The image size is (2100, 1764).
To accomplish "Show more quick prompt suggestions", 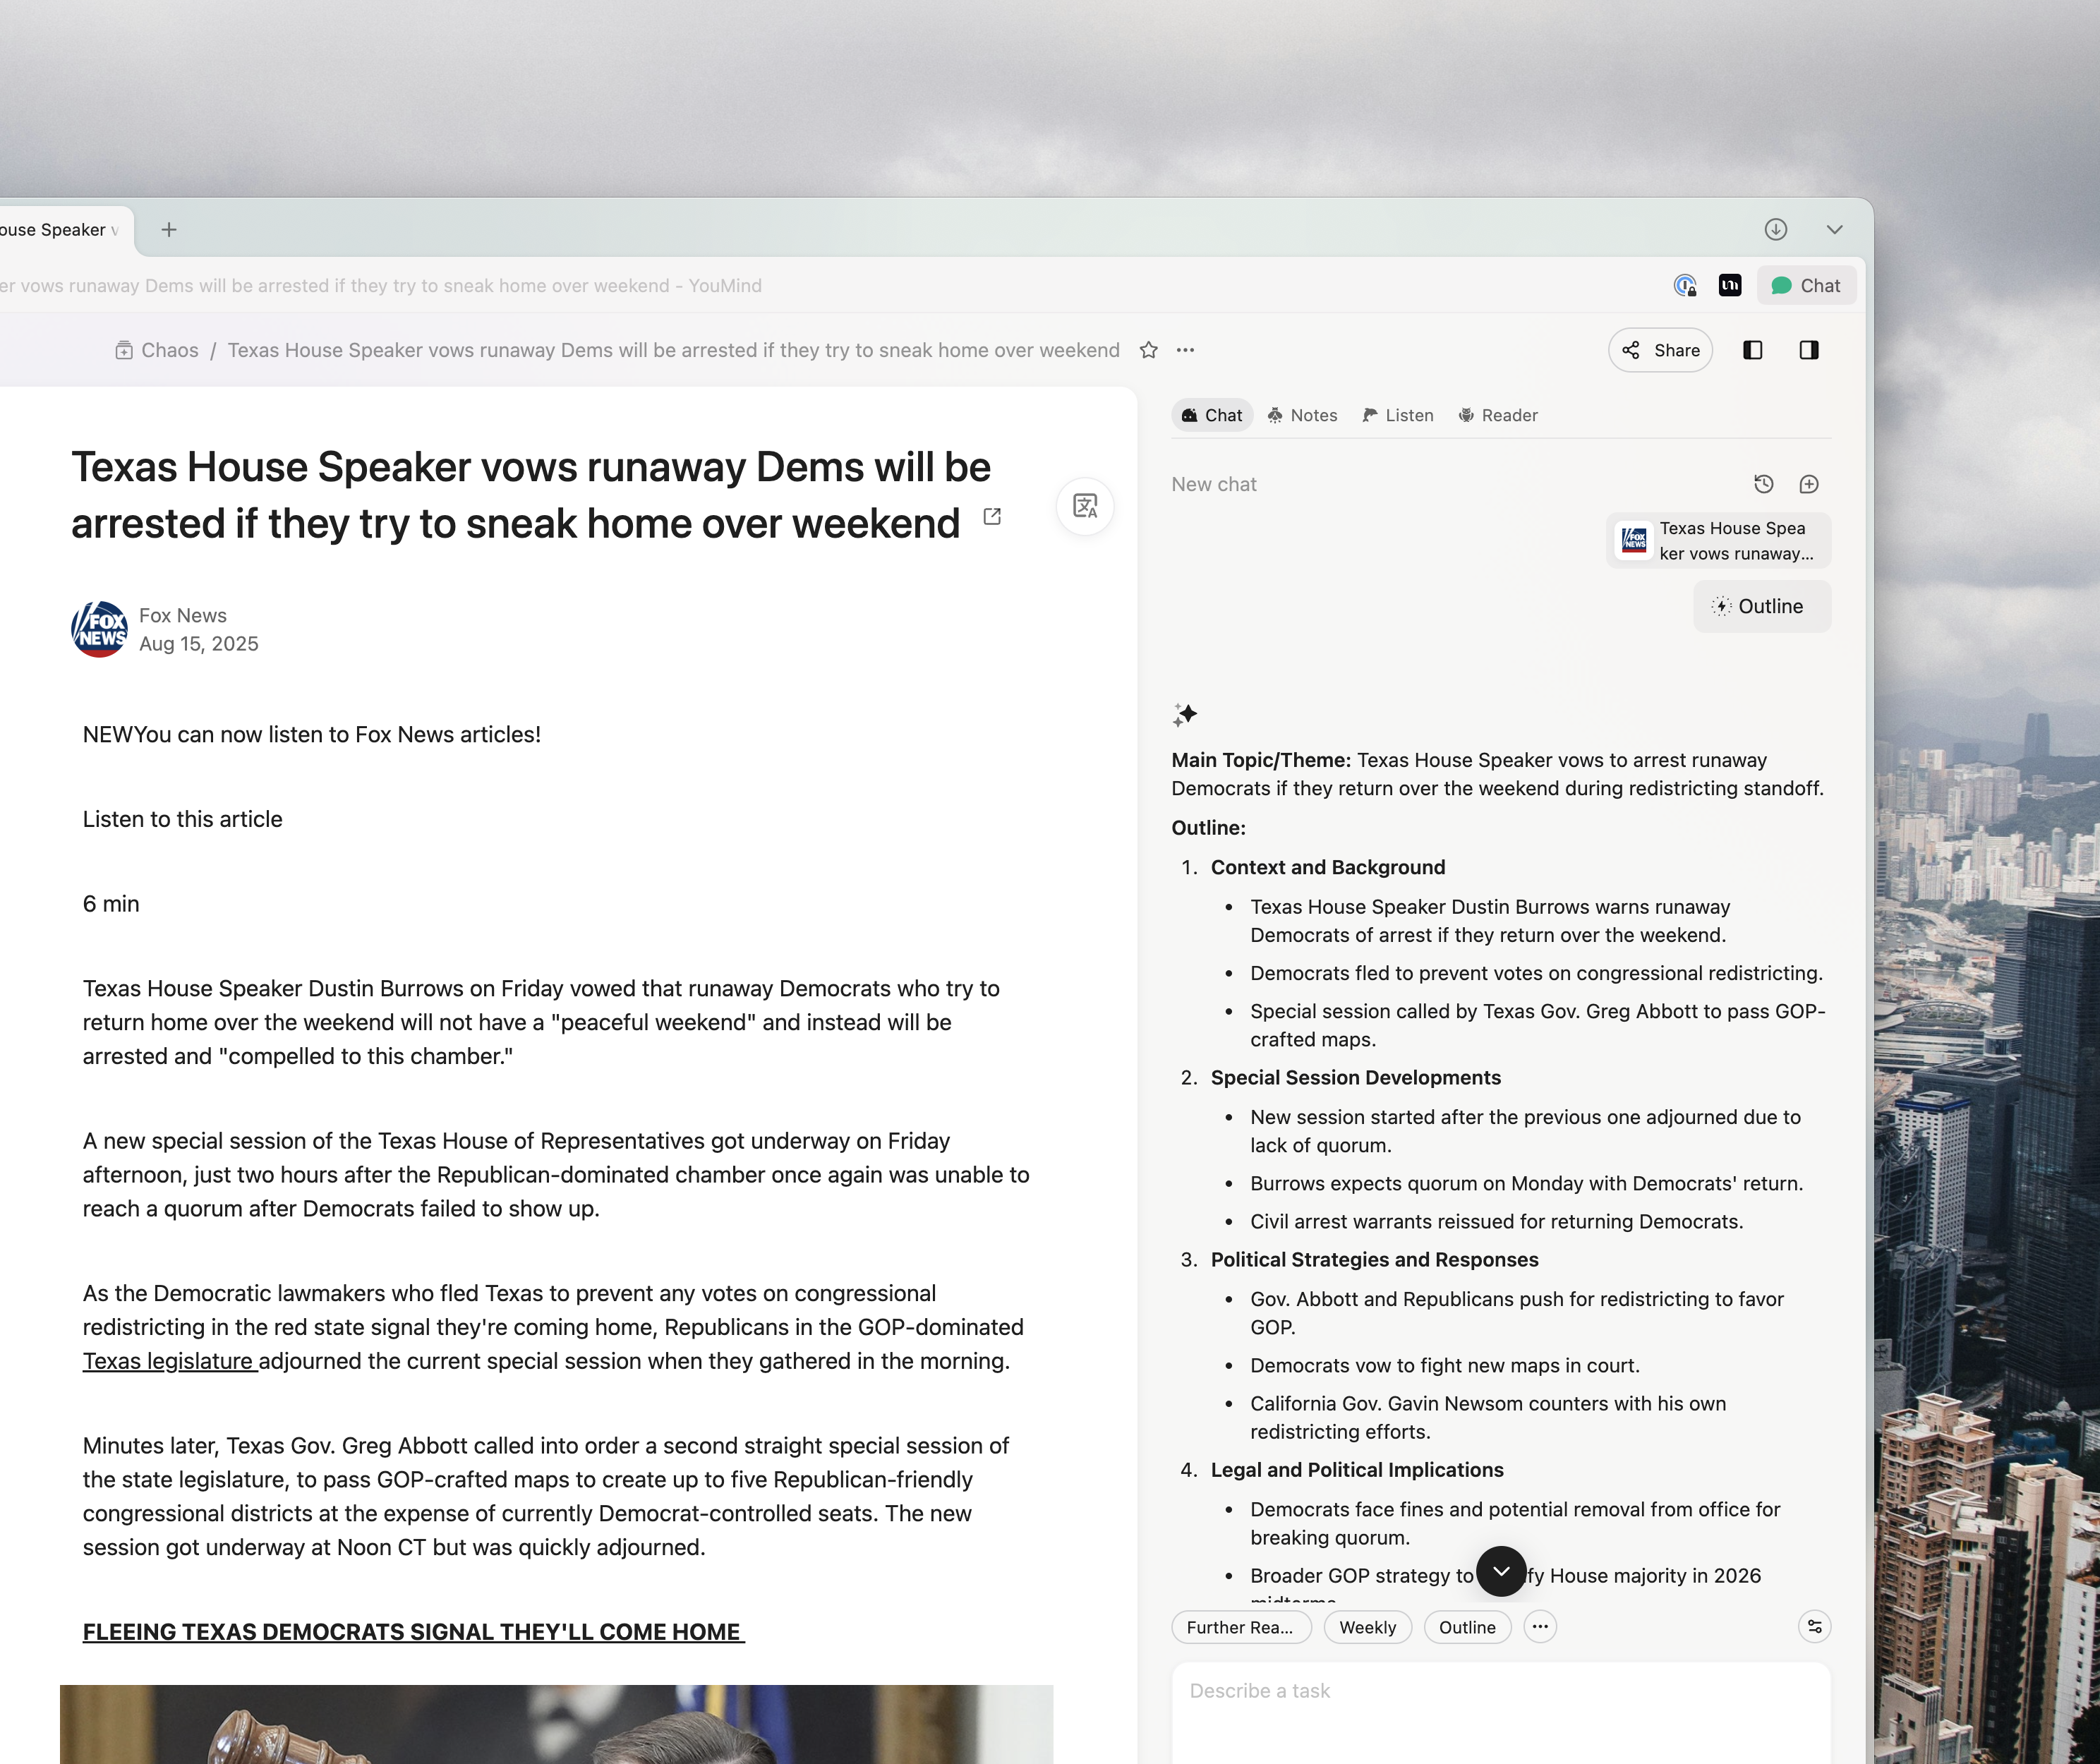I will tap(1540, 1627).
